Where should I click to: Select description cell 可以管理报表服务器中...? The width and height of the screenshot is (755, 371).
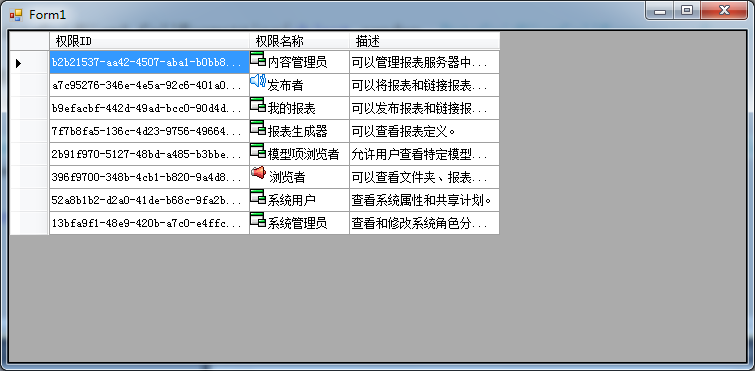point(425,62)
